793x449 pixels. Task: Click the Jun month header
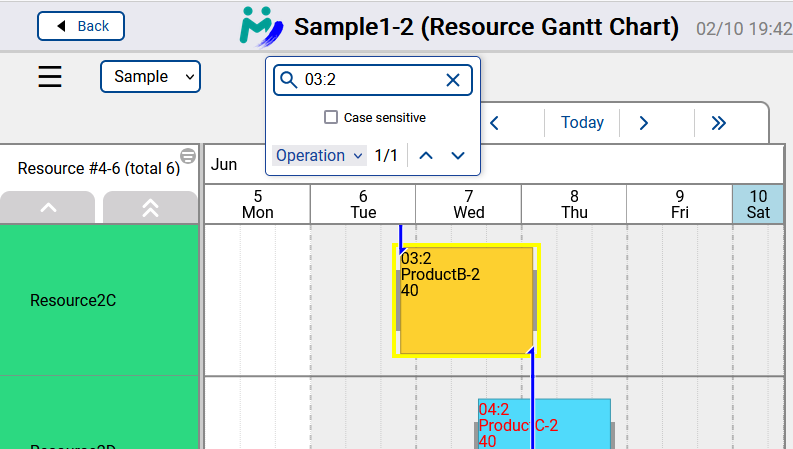point(224,164)
